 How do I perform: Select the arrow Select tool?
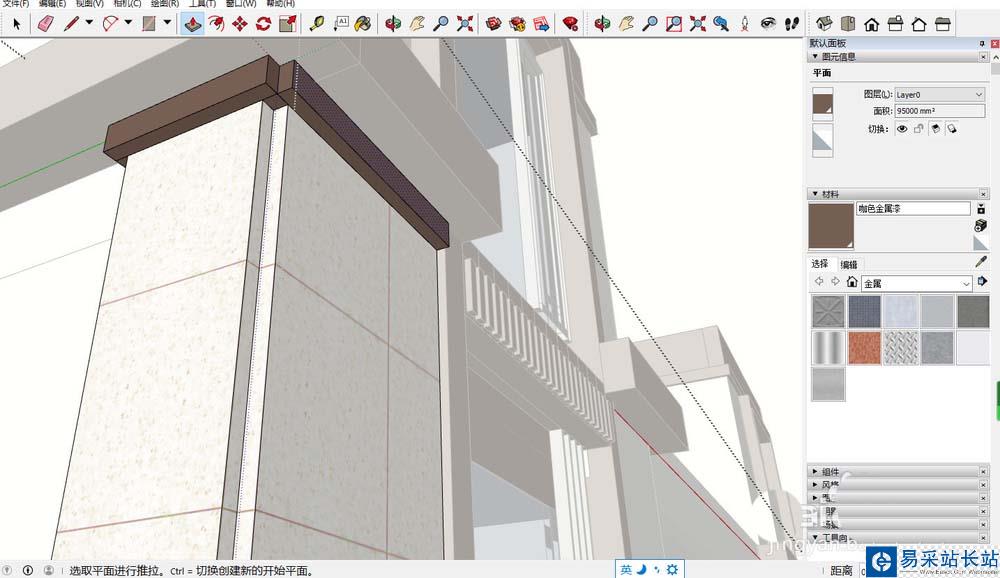[17, 24]
